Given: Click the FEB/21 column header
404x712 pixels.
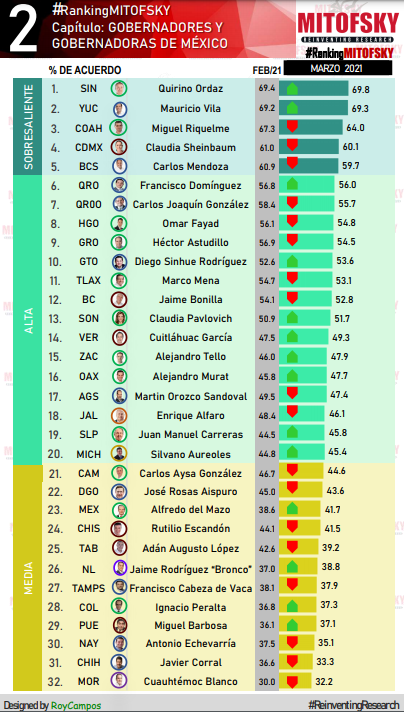Looking at the screenshot, I should (266, 70).
